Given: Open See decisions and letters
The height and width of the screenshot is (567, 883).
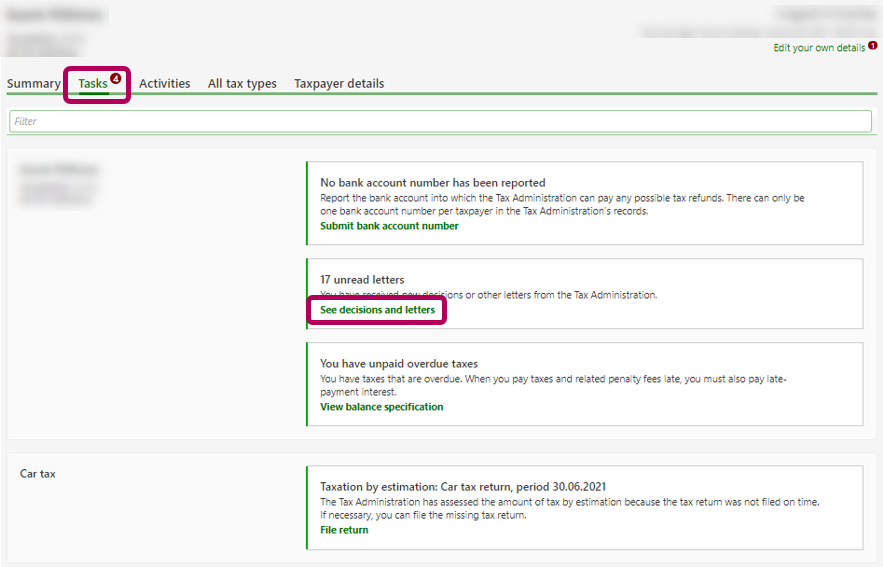Looking at the screenshot, I should (377, 310).
